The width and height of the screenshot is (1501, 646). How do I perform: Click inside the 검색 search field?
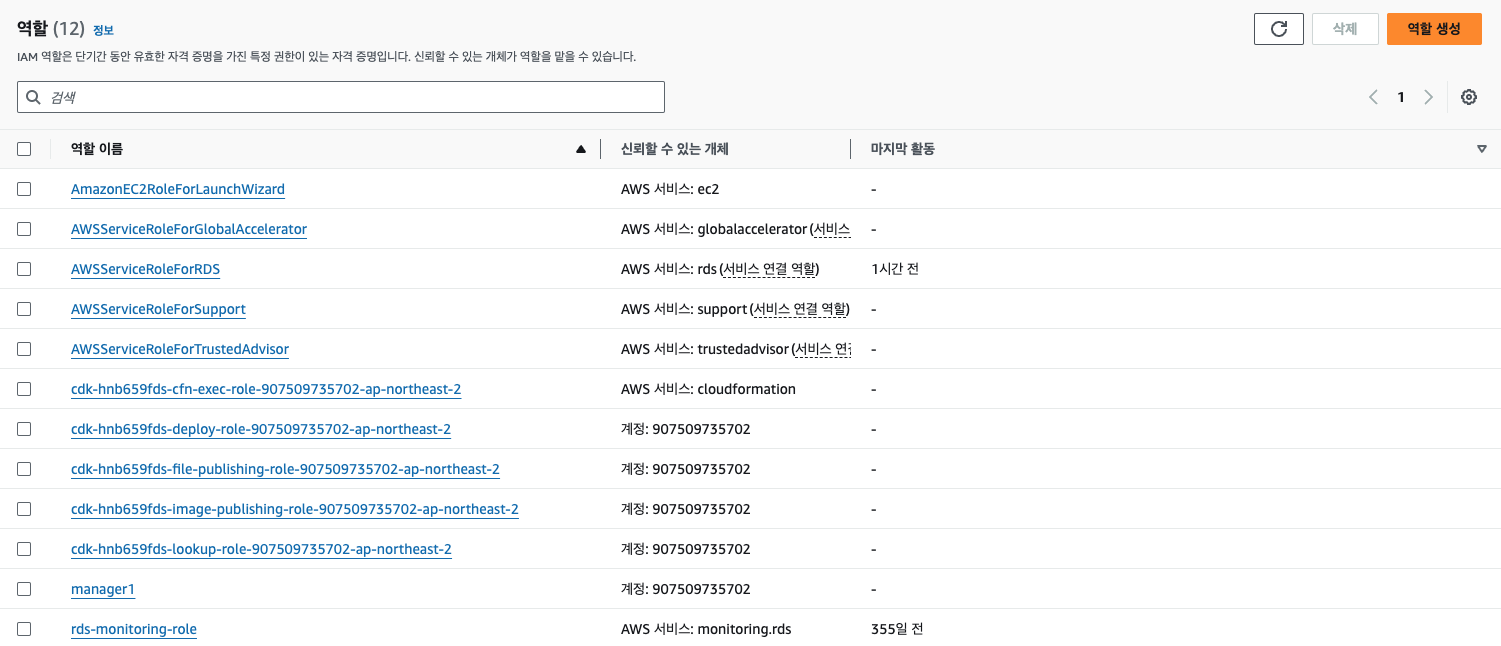coord(340,96)
